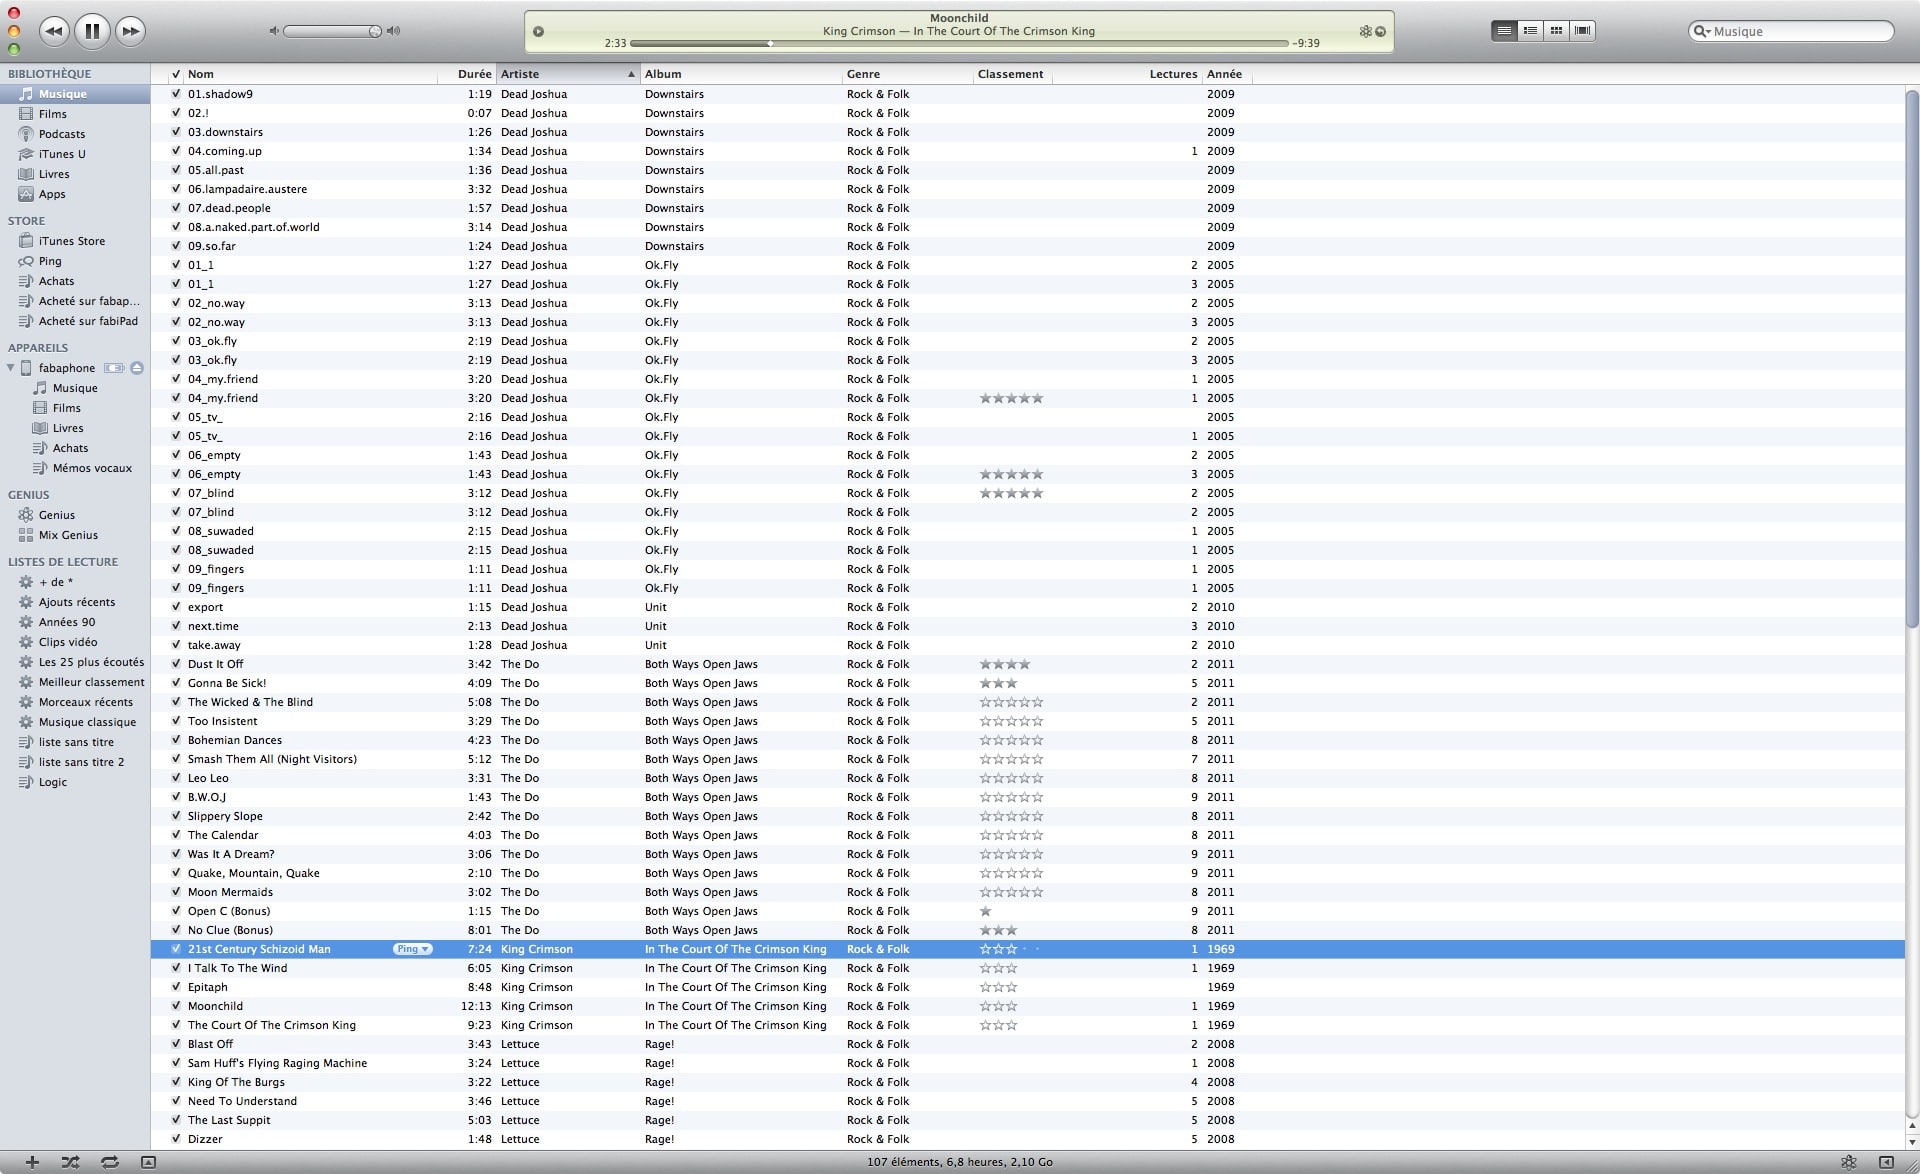
Task: Collapse the fabaphone device tree
Action: (x=11, y=368)
